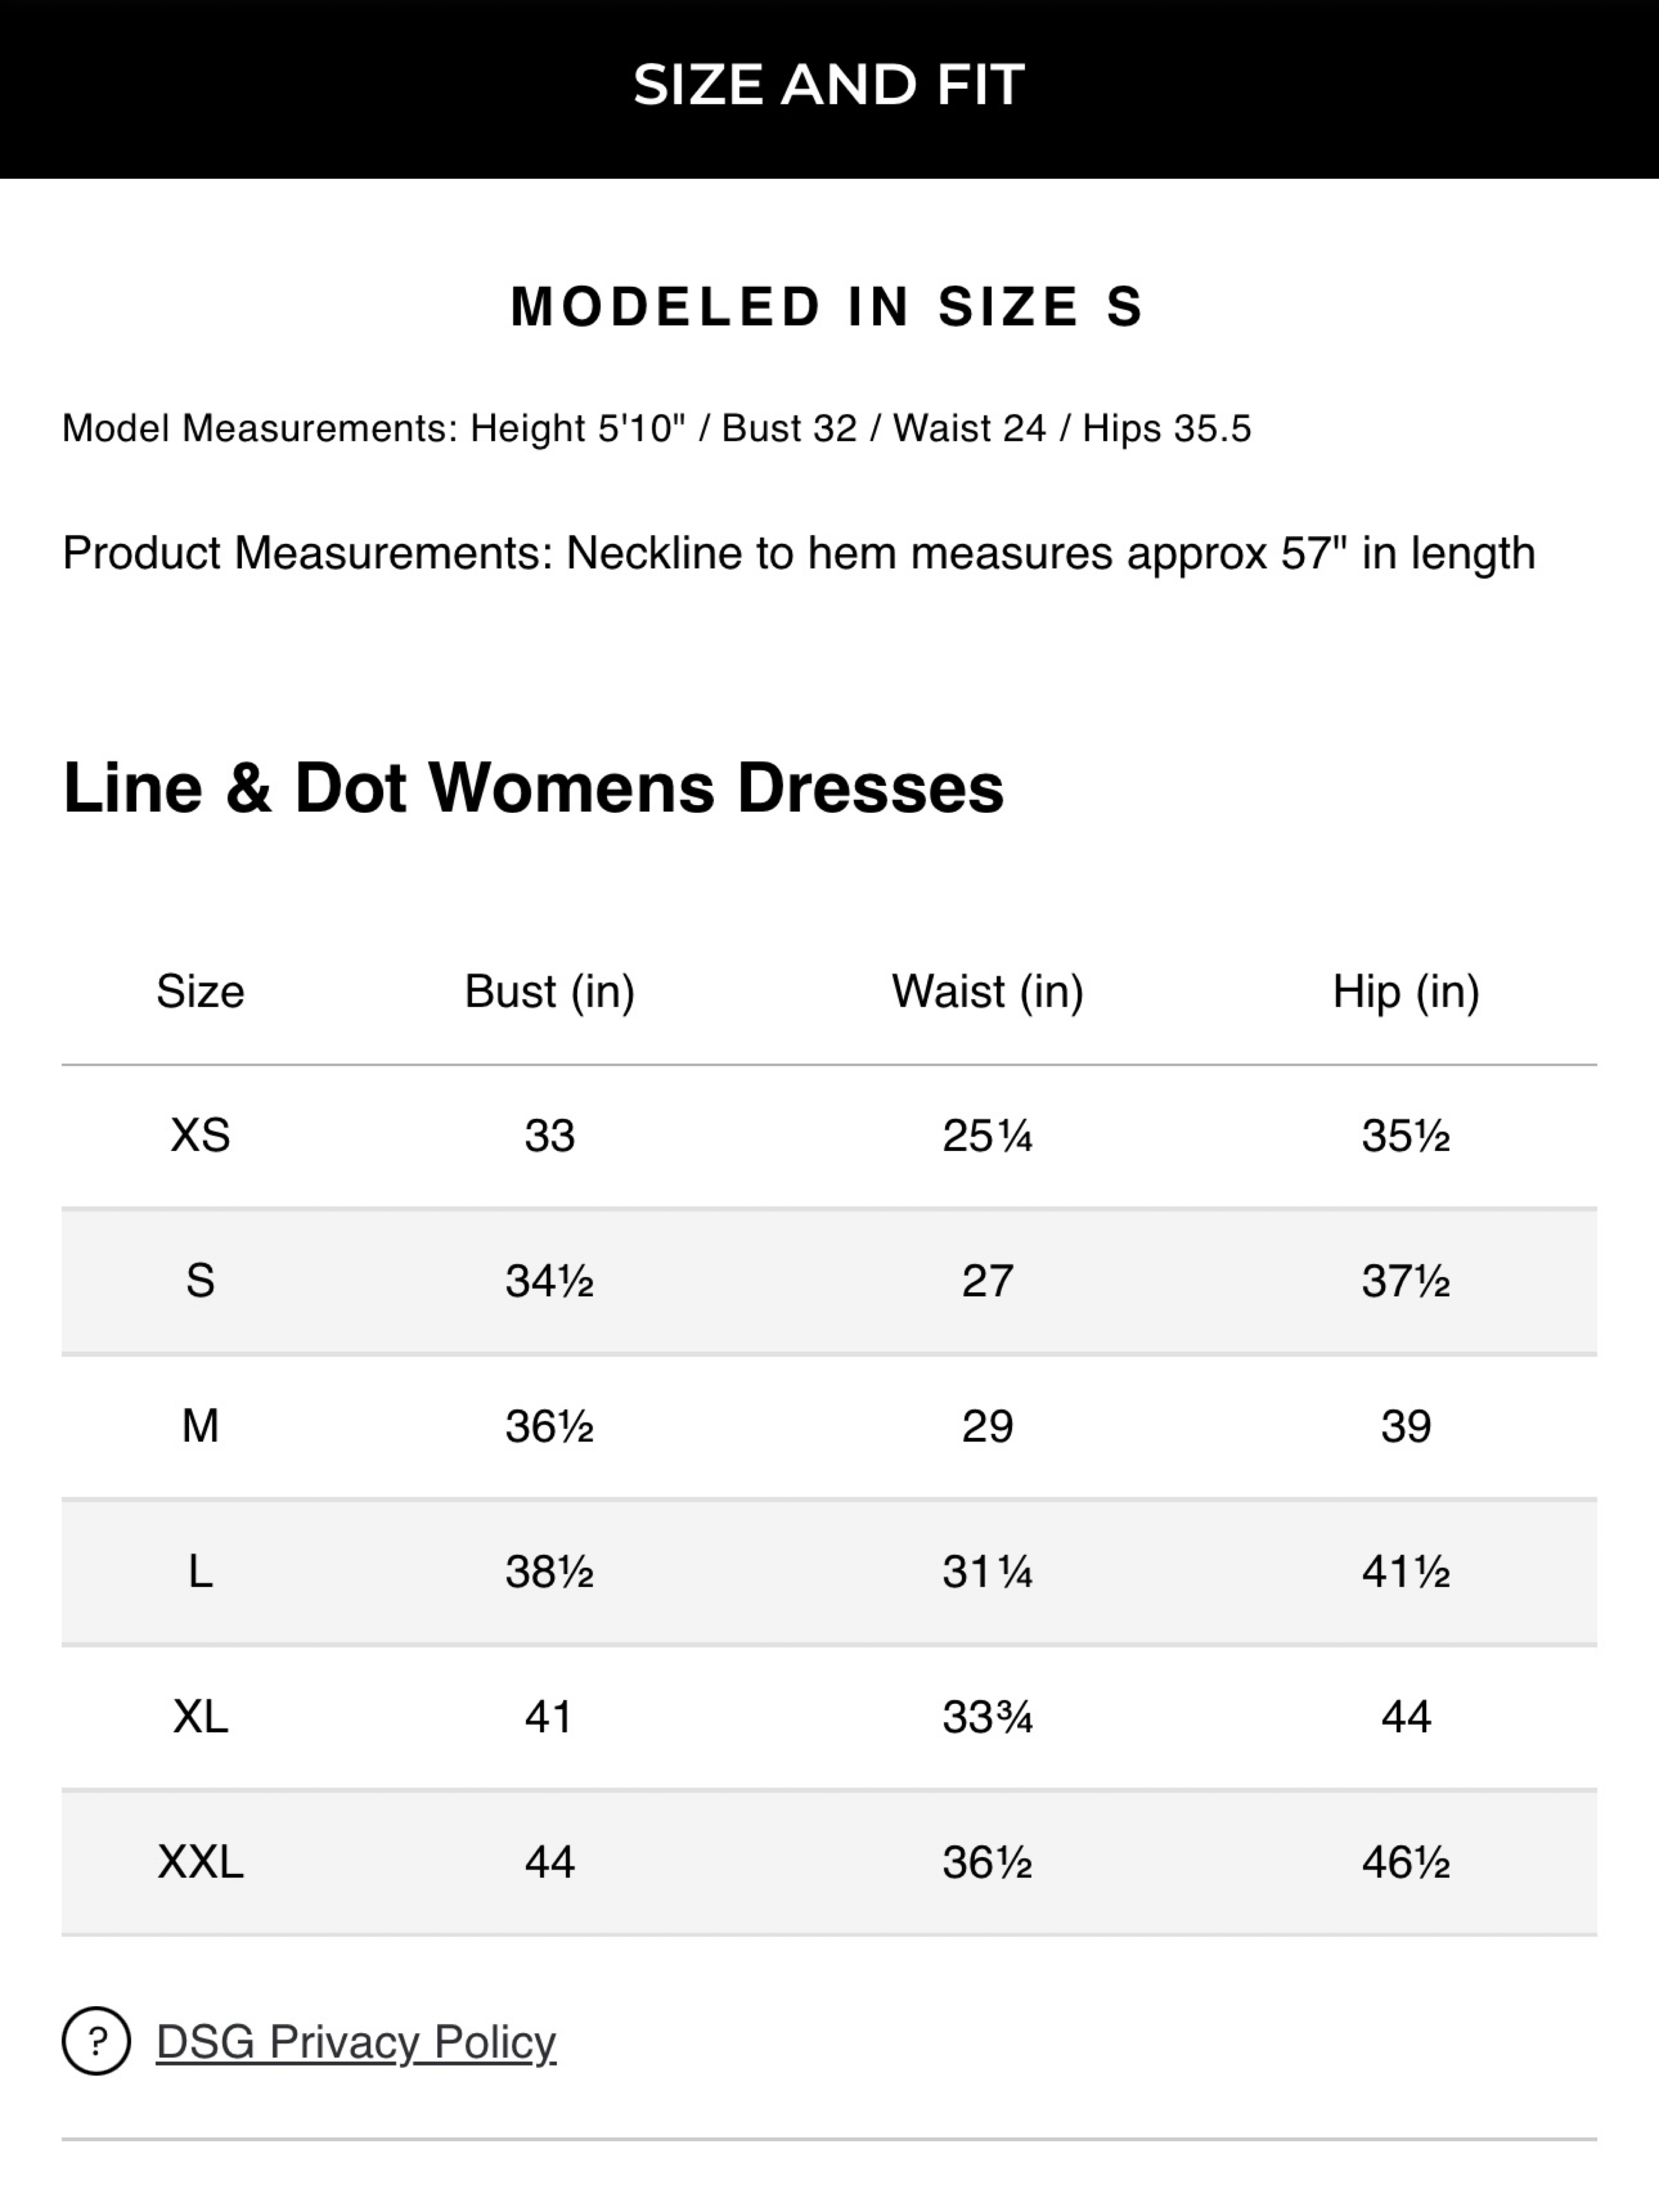Select the L size row label
The image size is (1659, 2212).
[200, 1572]
